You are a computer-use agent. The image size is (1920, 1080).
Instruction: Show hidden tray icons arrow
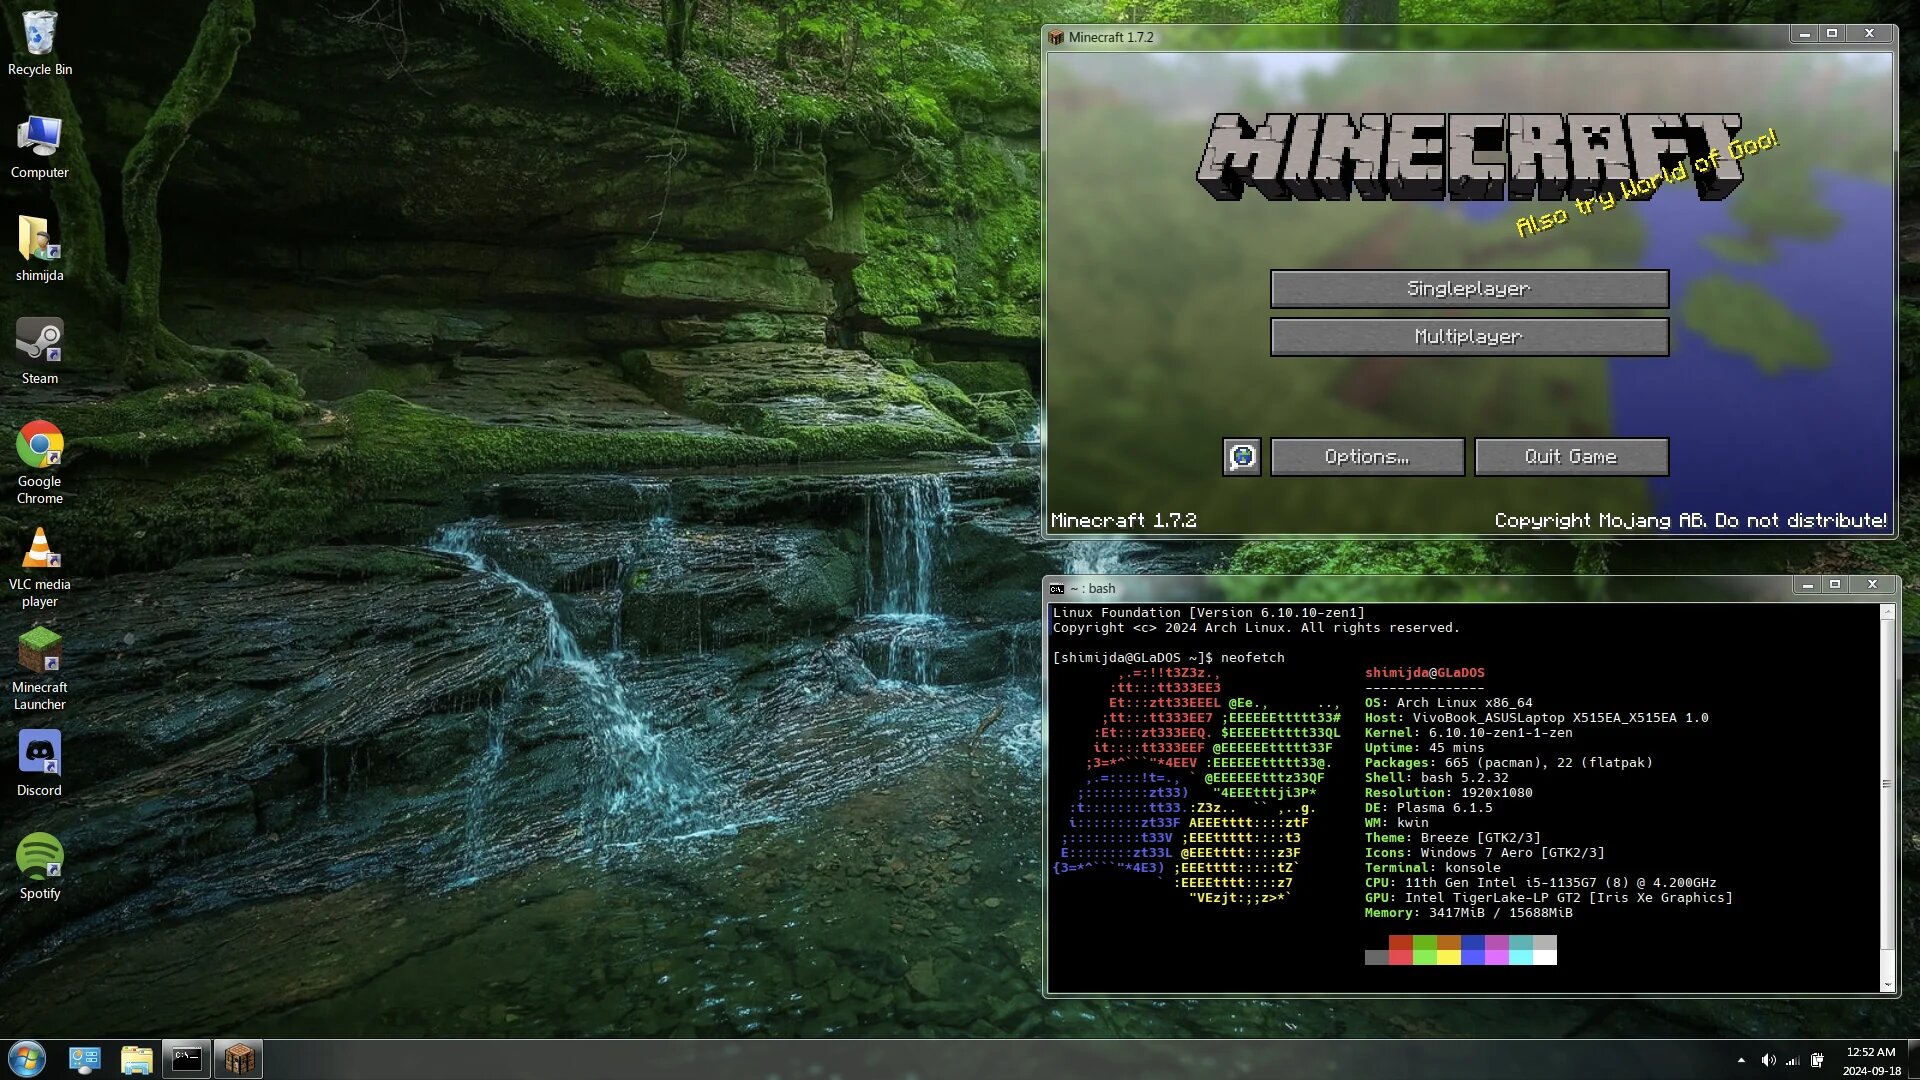[1741, 1060]
